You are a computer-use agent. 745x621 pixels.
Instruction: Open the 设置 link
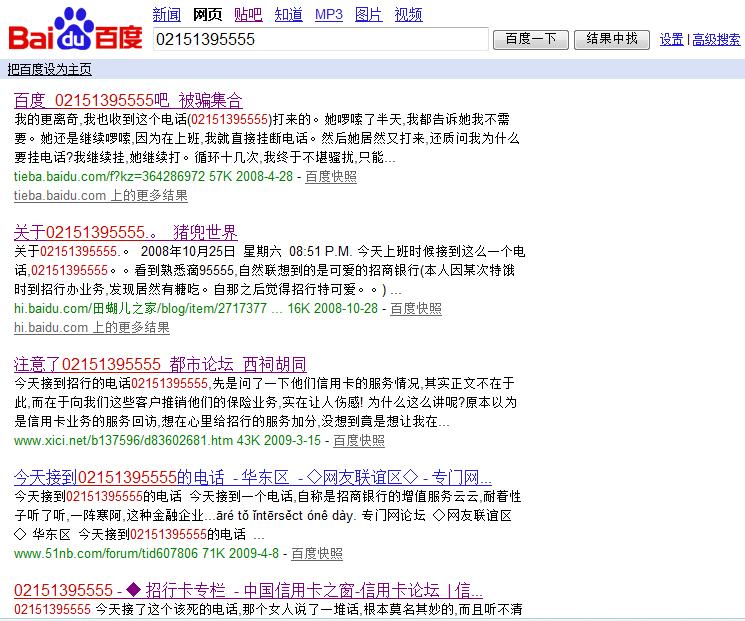[671, 39]
